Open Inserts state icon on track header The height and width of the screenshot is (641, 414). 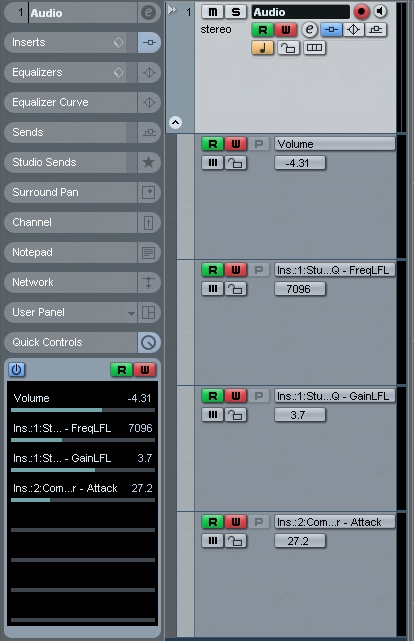point(331,30)
